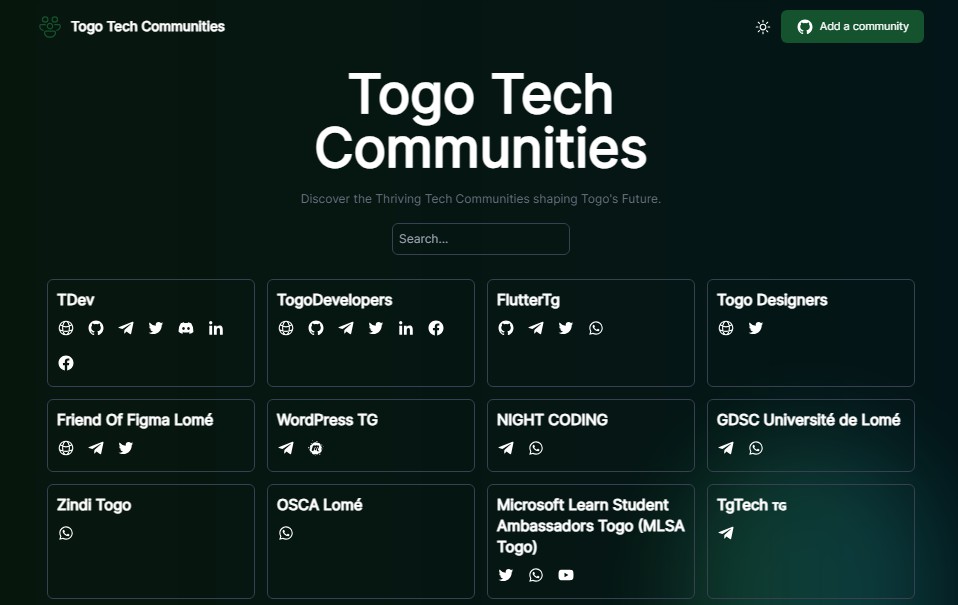Join GDSC Université de Lomé on Telegram
This screenshot has width=958, height=605.
726,448
